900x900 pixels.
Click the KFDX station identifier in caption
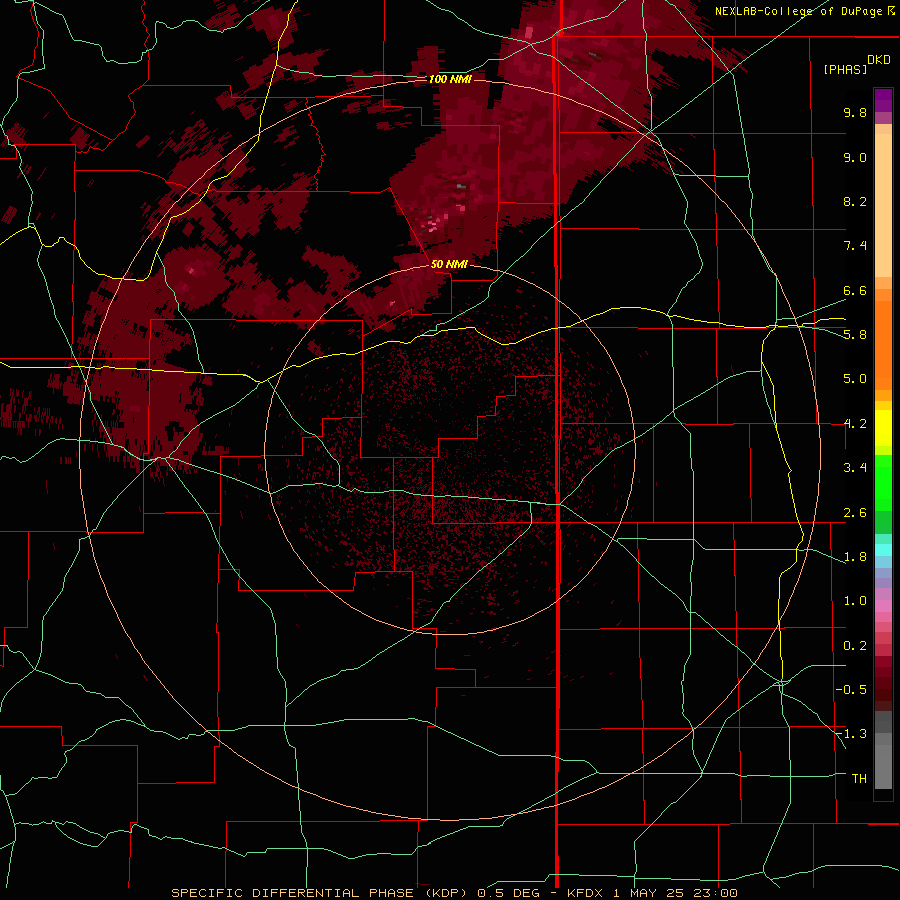[x=584, y=893]
